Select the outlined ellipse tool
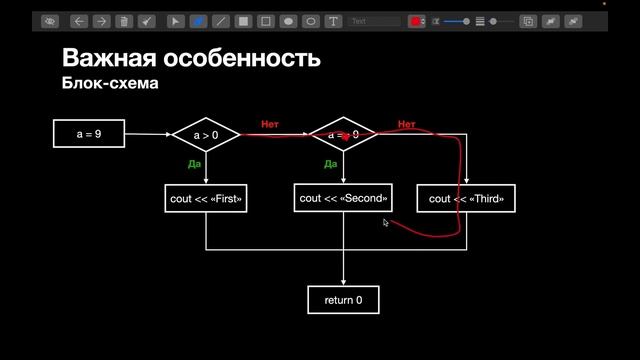Screen dimensions: 640x360 point(311,21)
